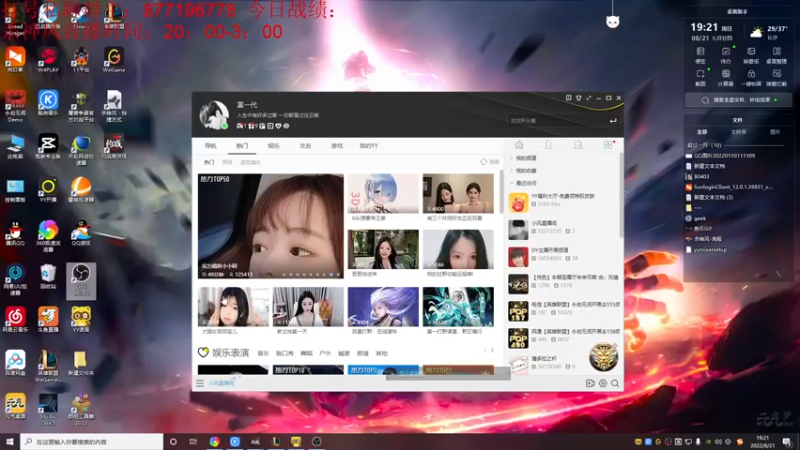Open the 小风直播间 recent channel
The height and width of the screenshot is (450, 800).
[x=563, y=228]
